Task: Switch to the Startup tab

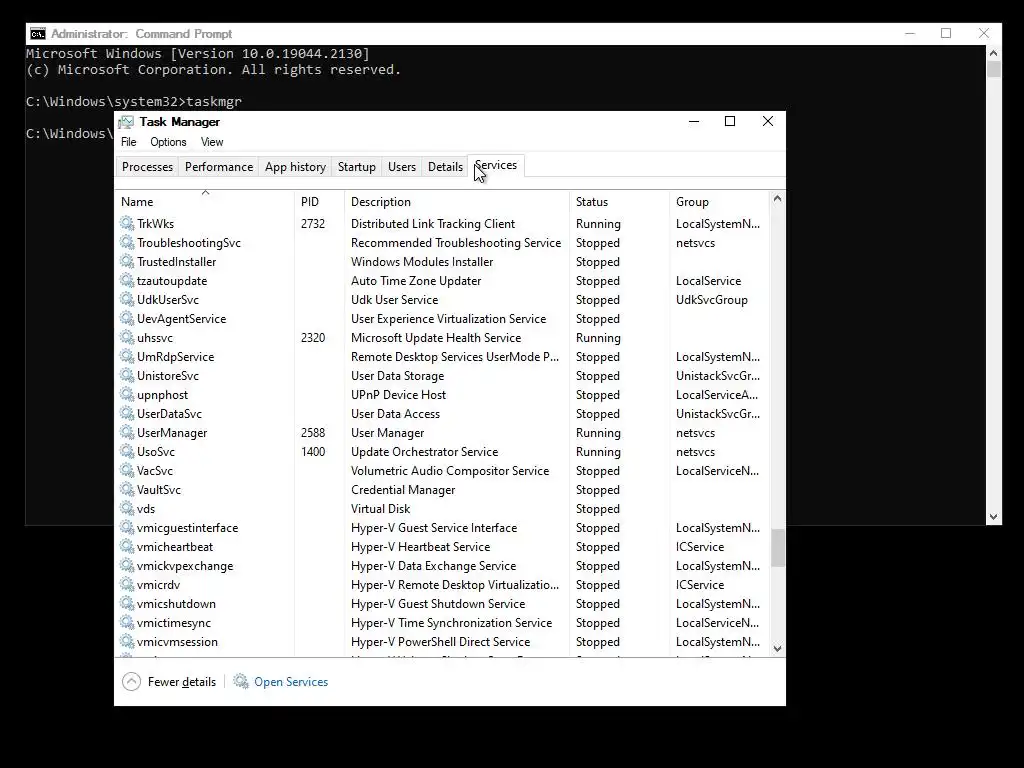Action: click(357, 167)
